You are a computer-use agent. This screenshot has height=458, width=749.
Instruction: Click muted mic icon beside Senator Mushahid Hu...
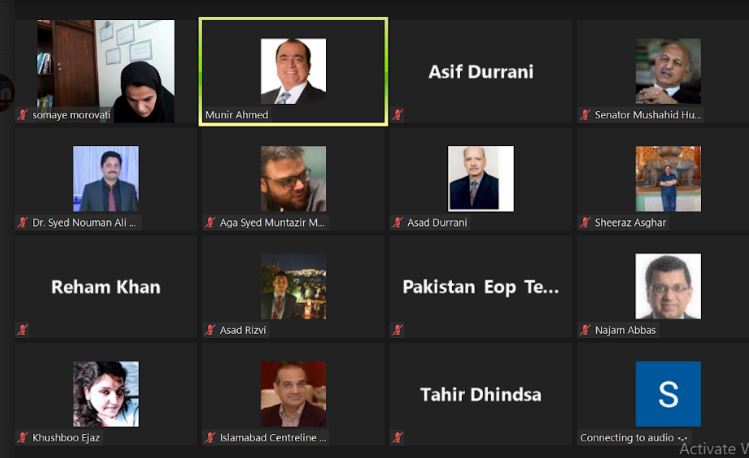[x=585, y=115]
